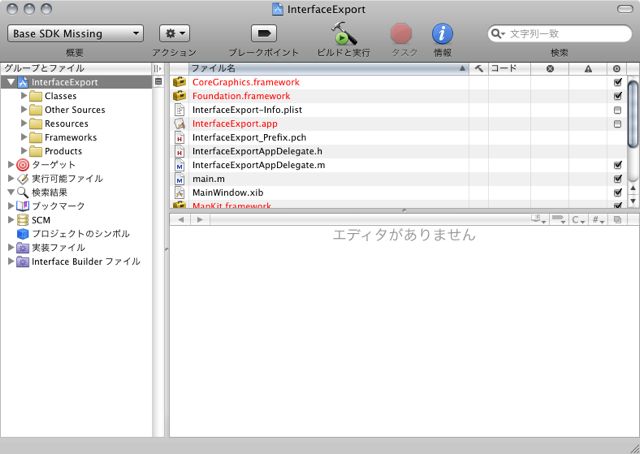Select InterfaceExport.app in the file list
This screenshot has height=454, width=640.
235,124
